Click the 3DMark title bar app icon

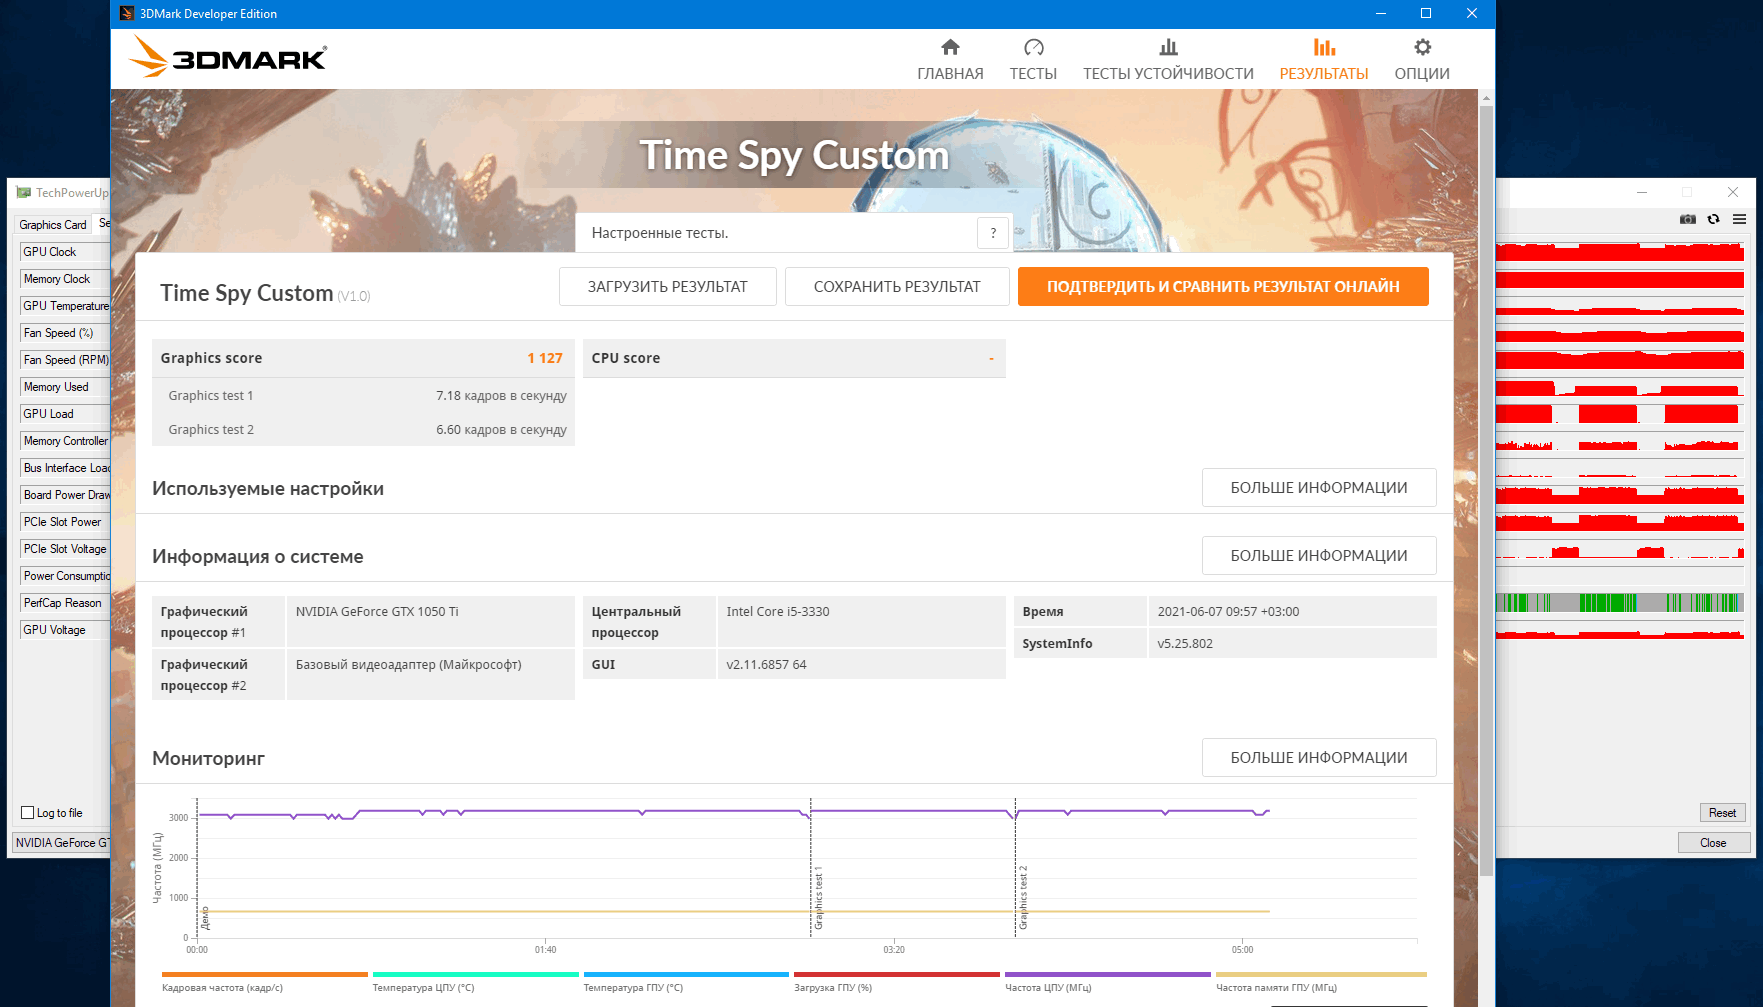(127, 13)
